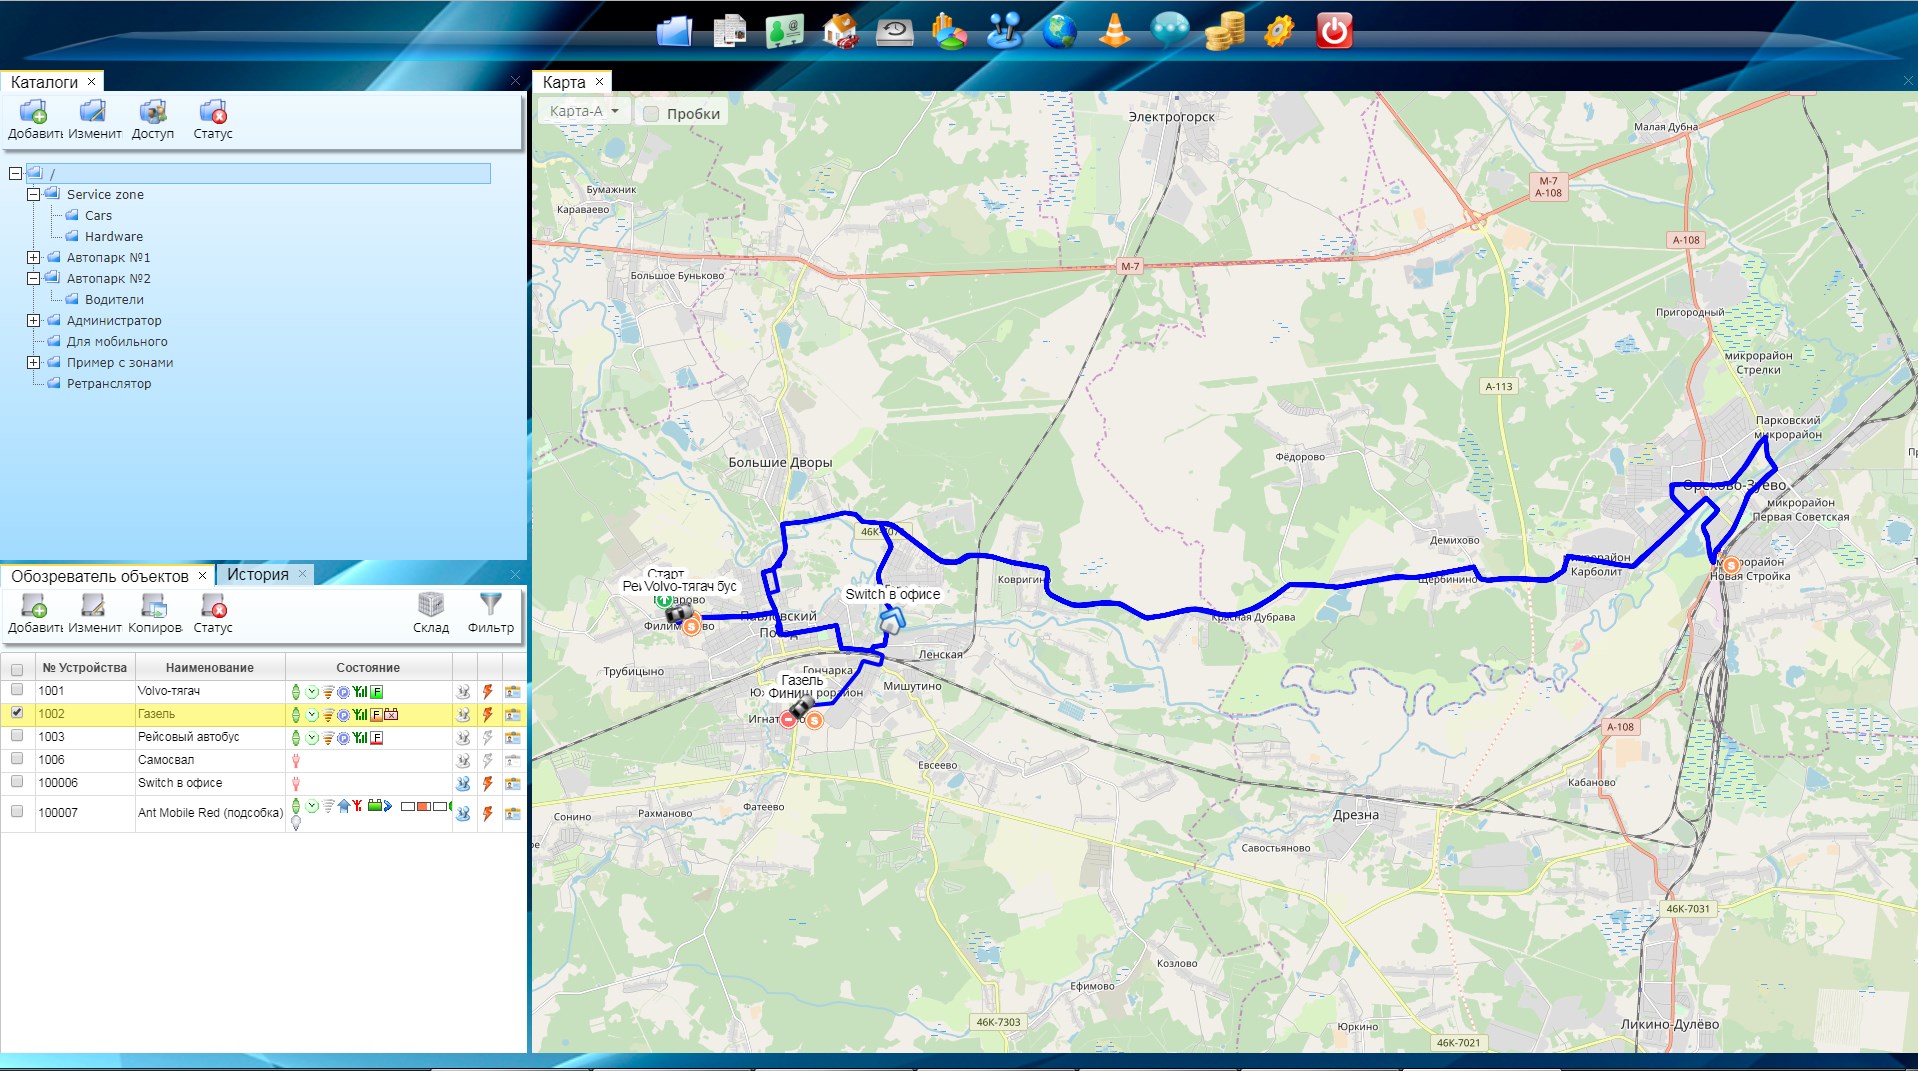Image resolution: width=1918 pixels, height=1071 pixels.
Task: Click the Switch в офисе map label
Action: click(892, 594)
